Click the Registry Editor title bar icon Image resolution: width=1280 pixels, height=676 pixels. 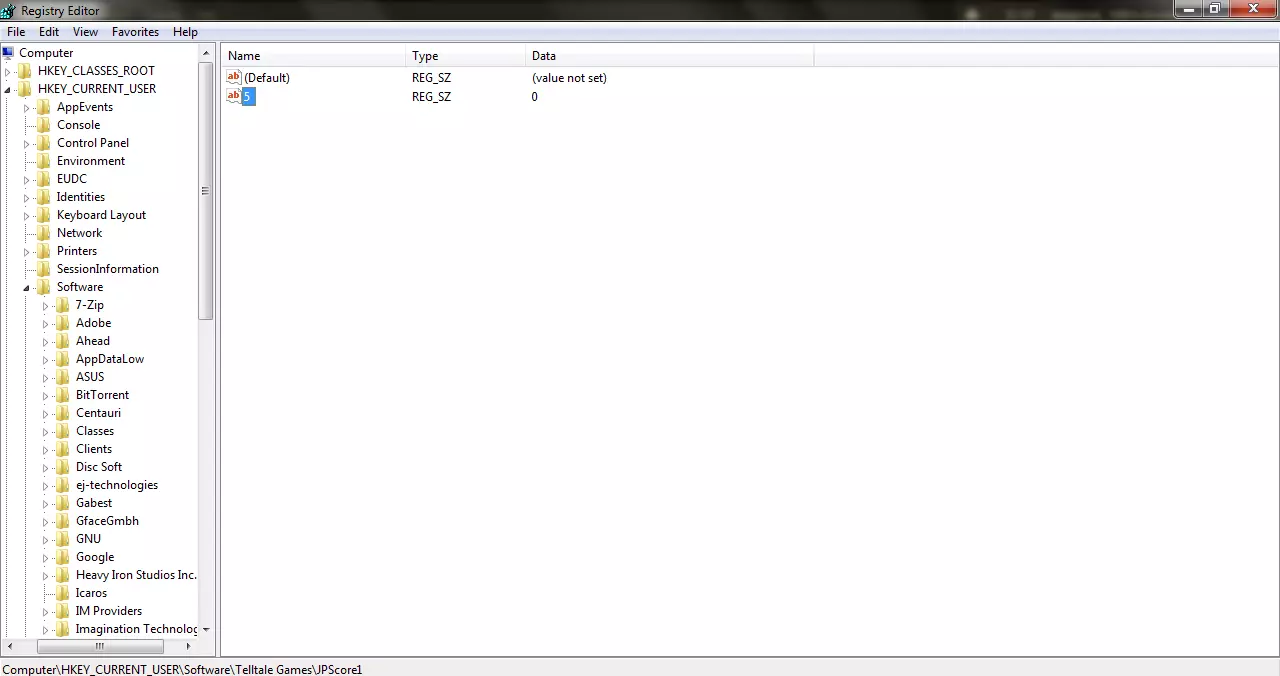[8, 11]
